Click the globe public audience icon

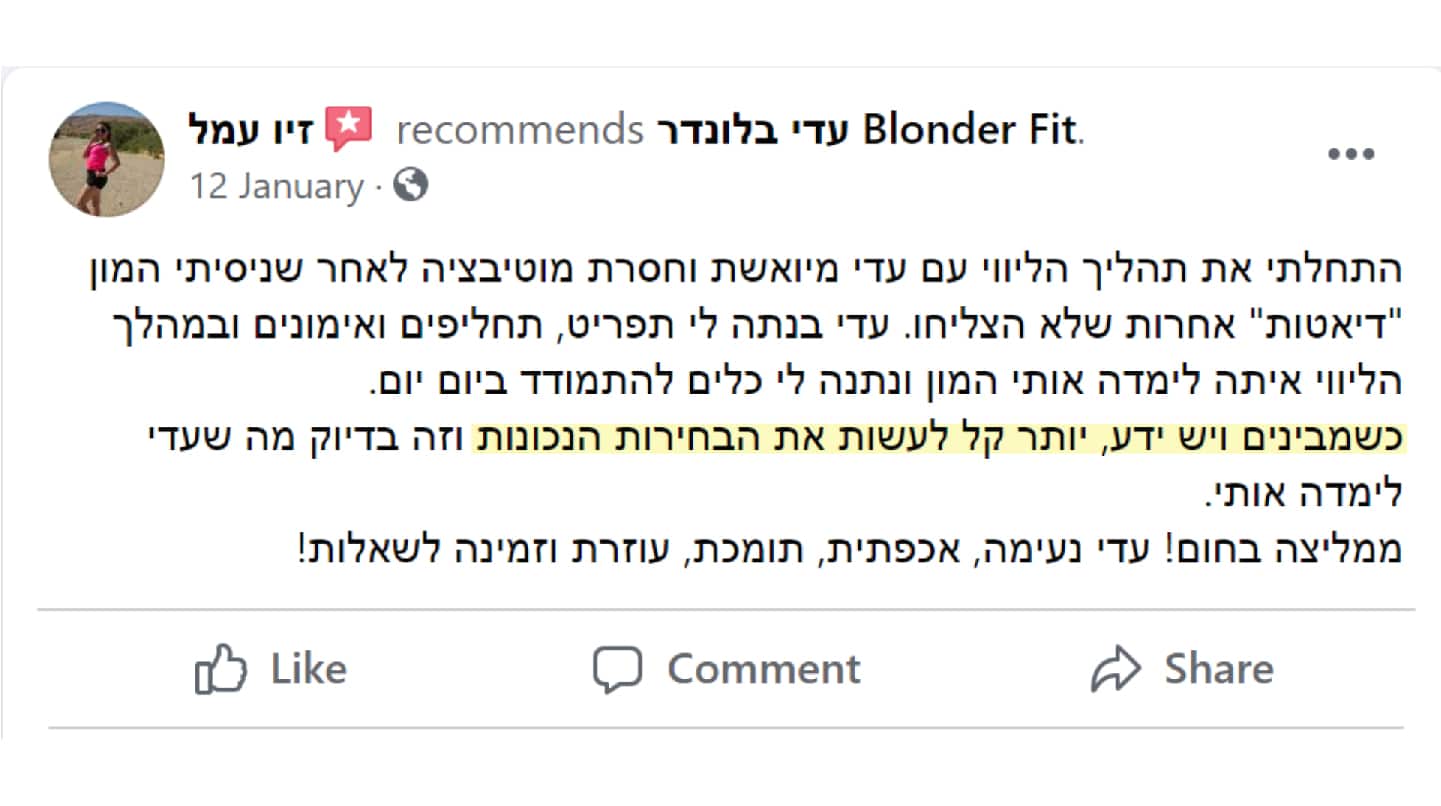tap(410, 185)
